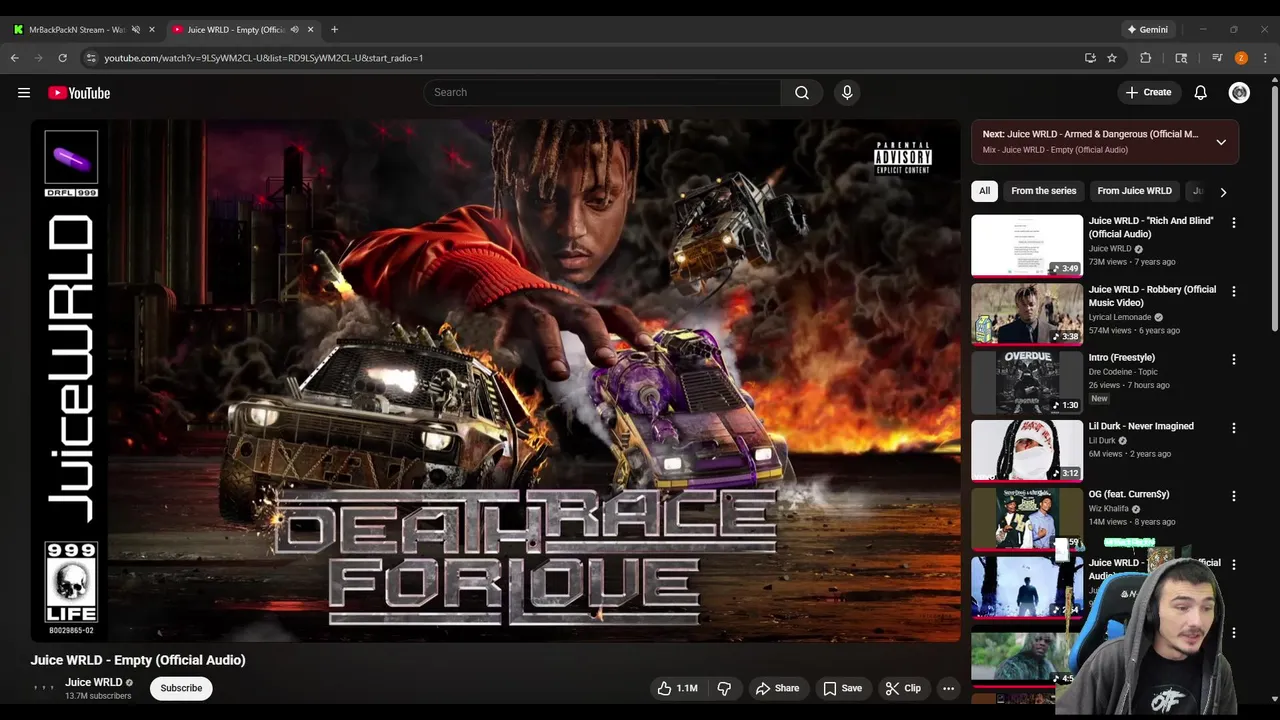Open options for Intro (Freestyle) video
1280x720 pixels.
(1233, 359)
